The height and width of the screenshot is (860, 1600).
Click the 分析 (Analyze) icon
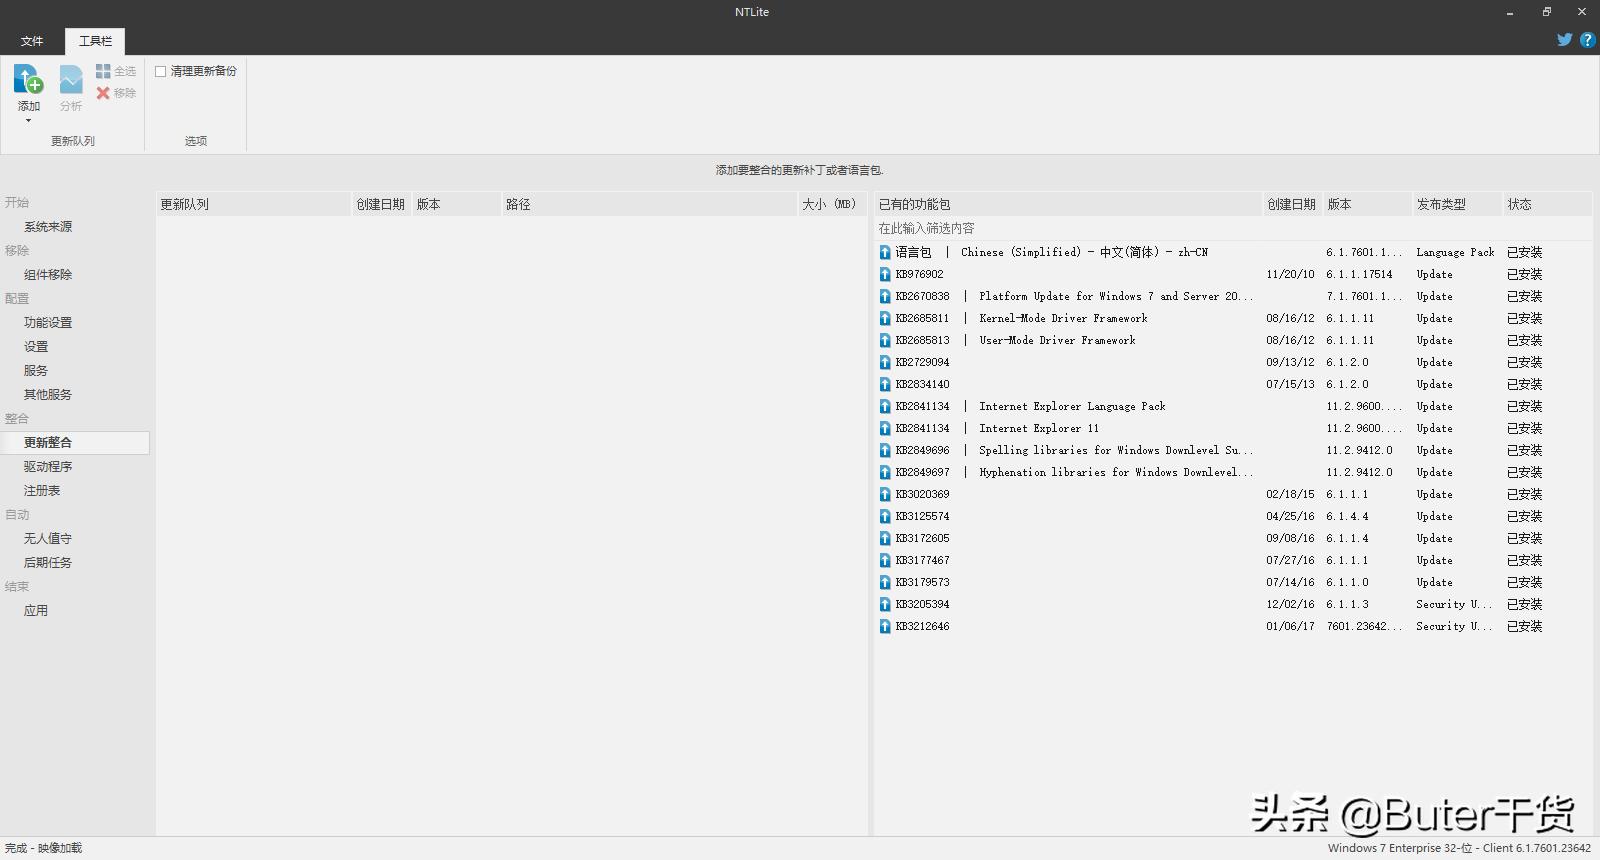point(71,79)
